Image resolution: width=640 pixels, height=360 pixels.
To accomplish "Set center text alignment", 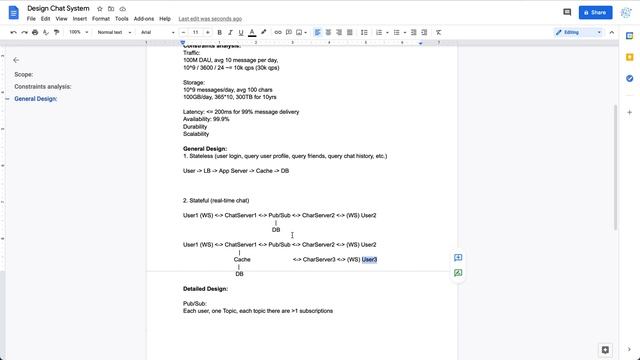I will pyautogui.click(x=328, y=32).
